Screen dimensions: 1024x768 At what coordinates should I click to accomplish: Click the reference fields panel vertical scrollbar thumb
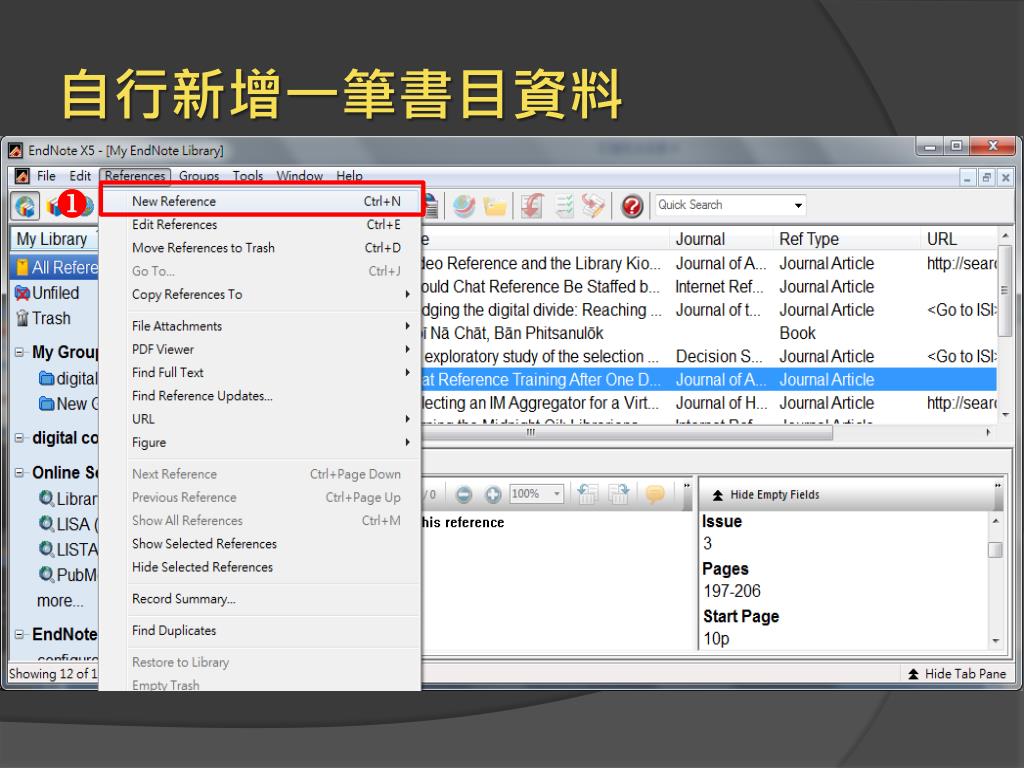tap(995, 550)
